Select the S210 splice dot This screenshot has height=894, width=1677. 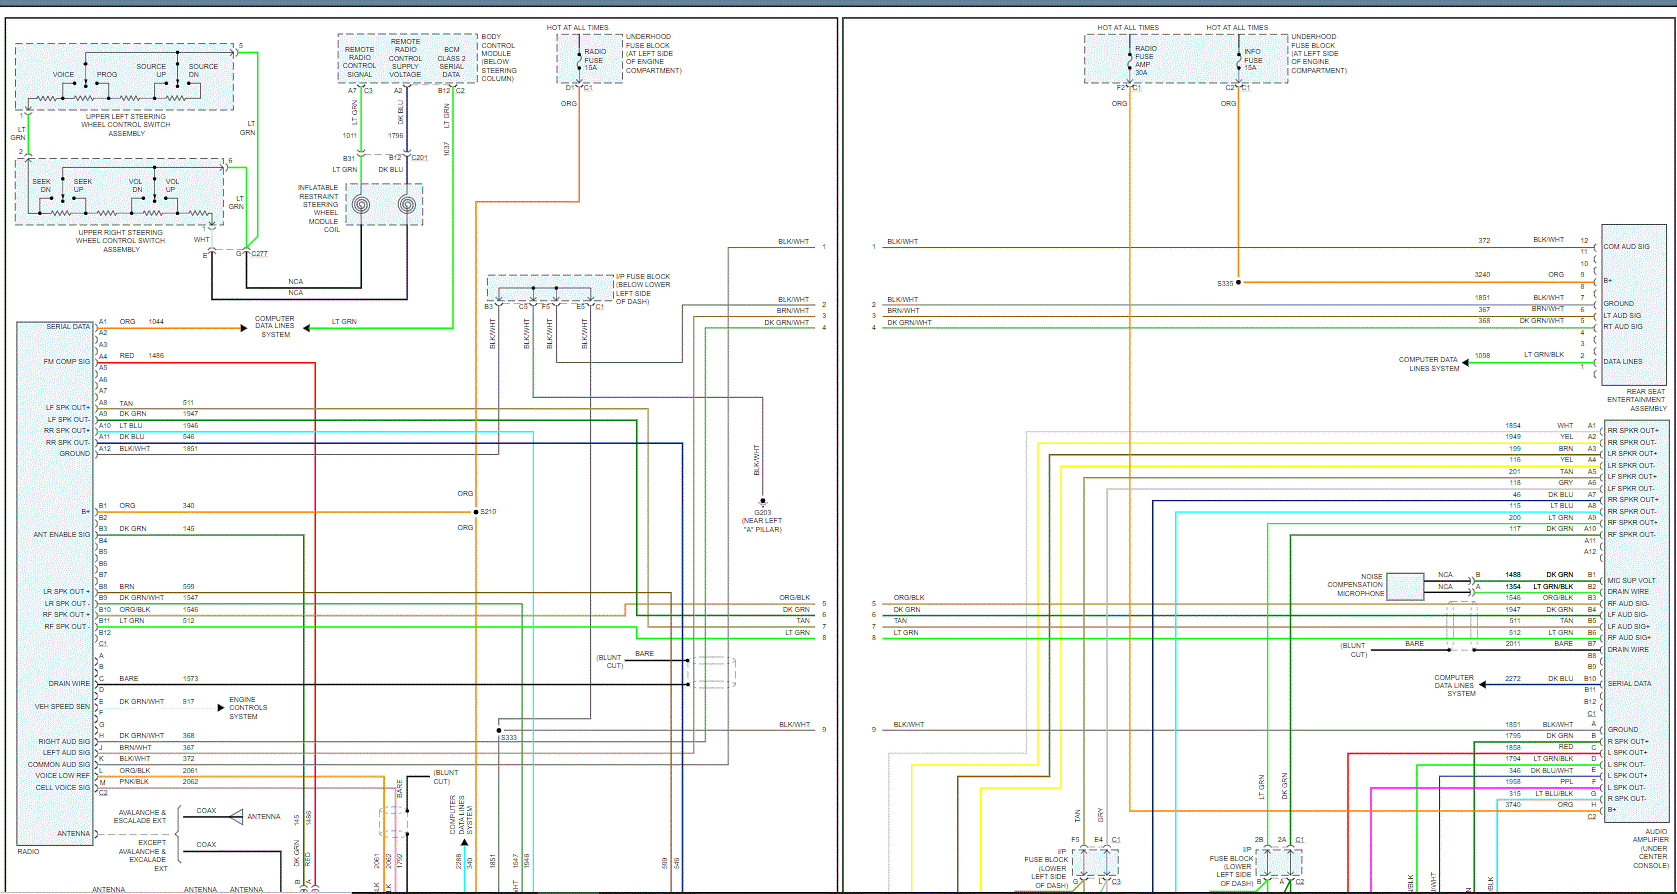click(x=476, y=512)
